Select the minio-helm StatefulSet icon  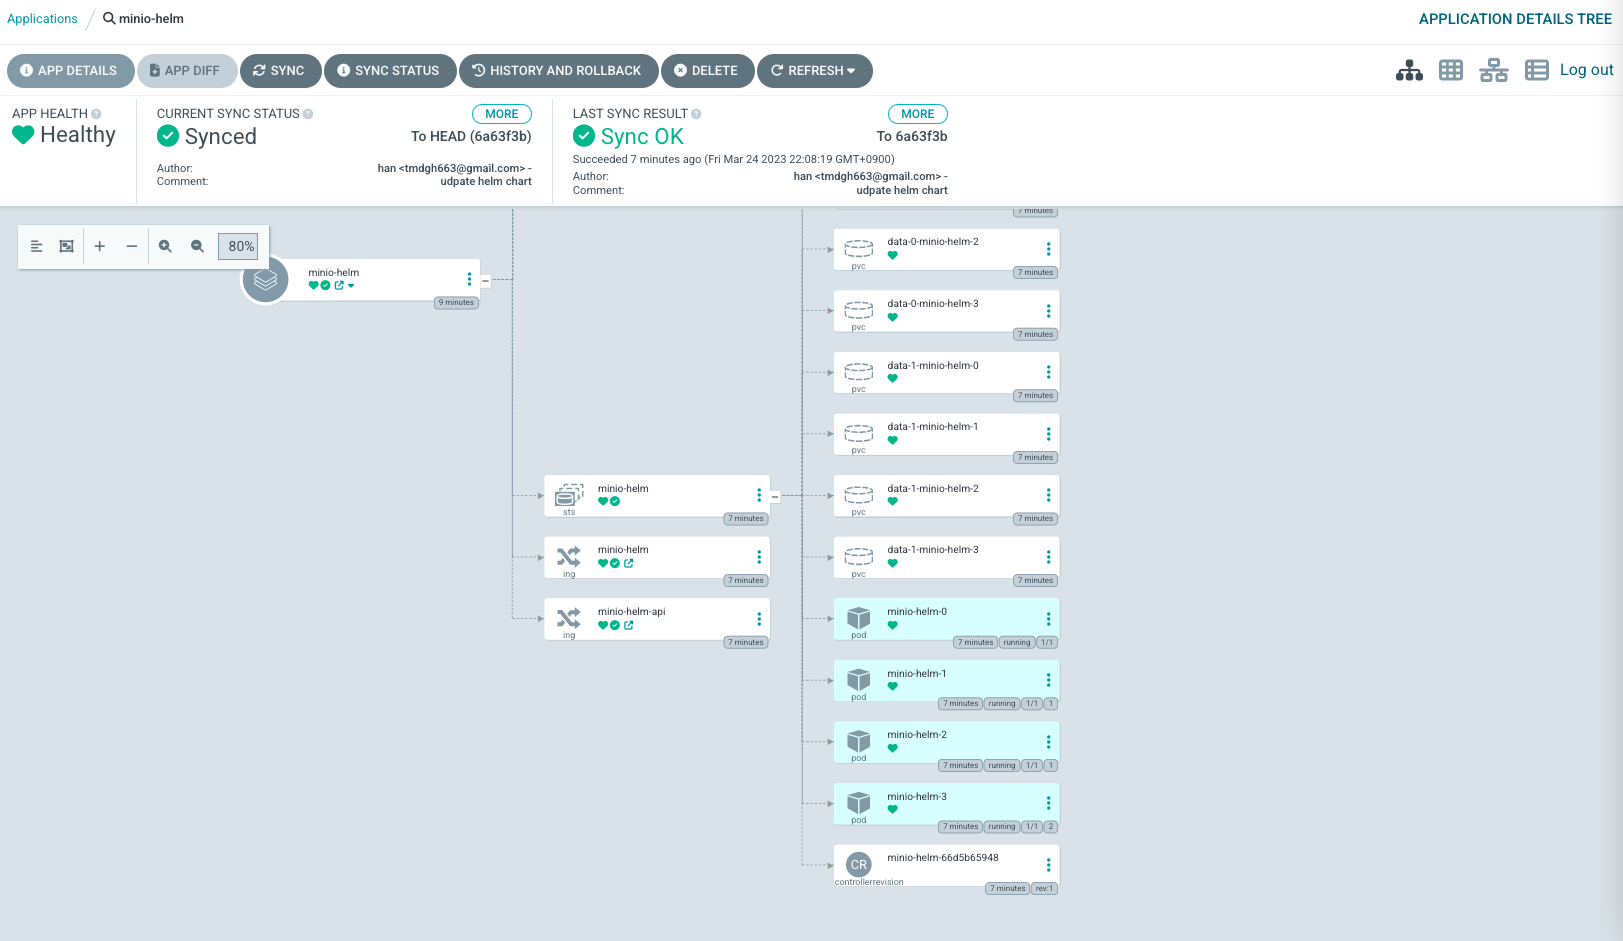pos(569,494)
